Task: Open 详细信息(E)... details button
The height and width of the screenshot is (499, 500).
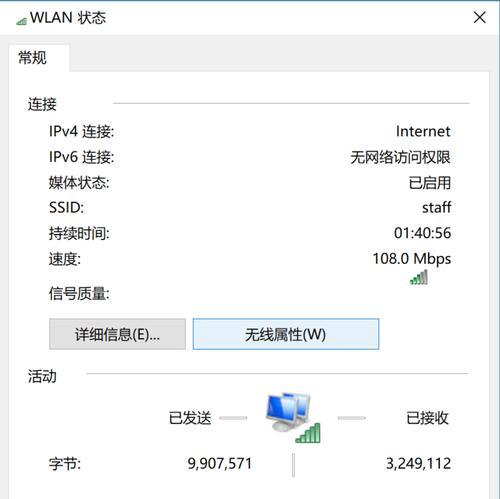Action: (x=117, y=334)
